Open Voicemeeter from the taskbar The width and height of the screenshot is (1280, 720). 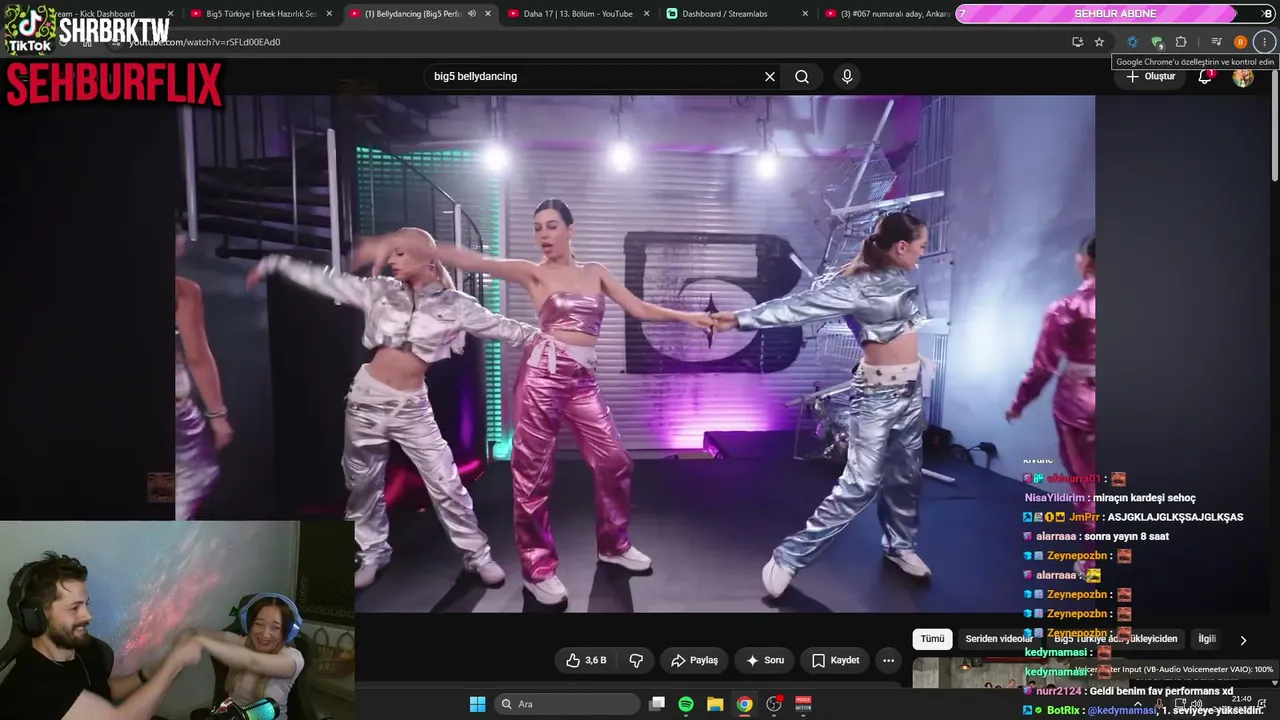803,704
